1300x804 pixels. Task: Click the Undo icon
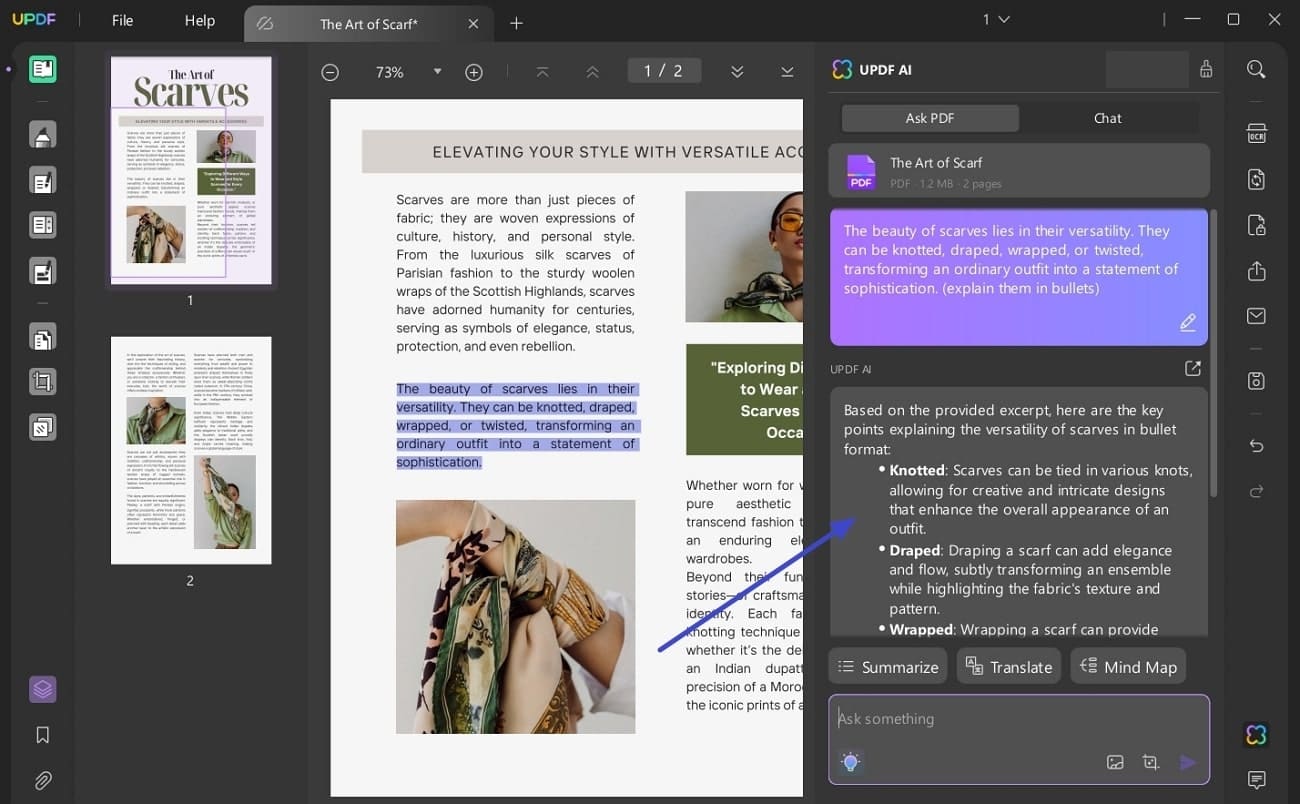tap(1256, 446)
